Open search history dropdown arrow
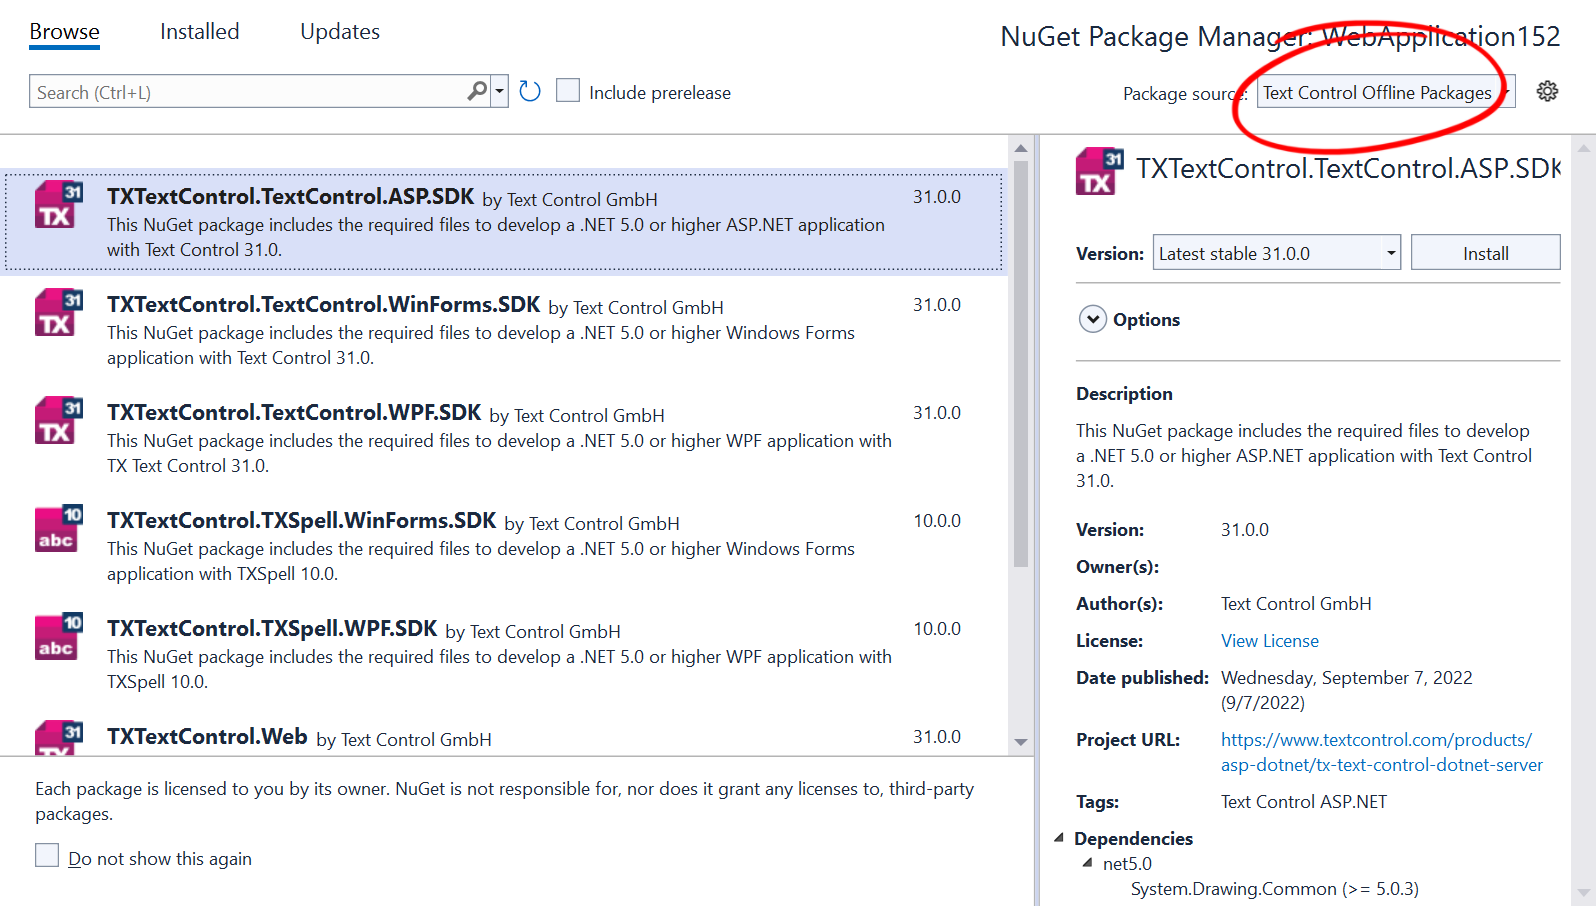 coord(500,92)
